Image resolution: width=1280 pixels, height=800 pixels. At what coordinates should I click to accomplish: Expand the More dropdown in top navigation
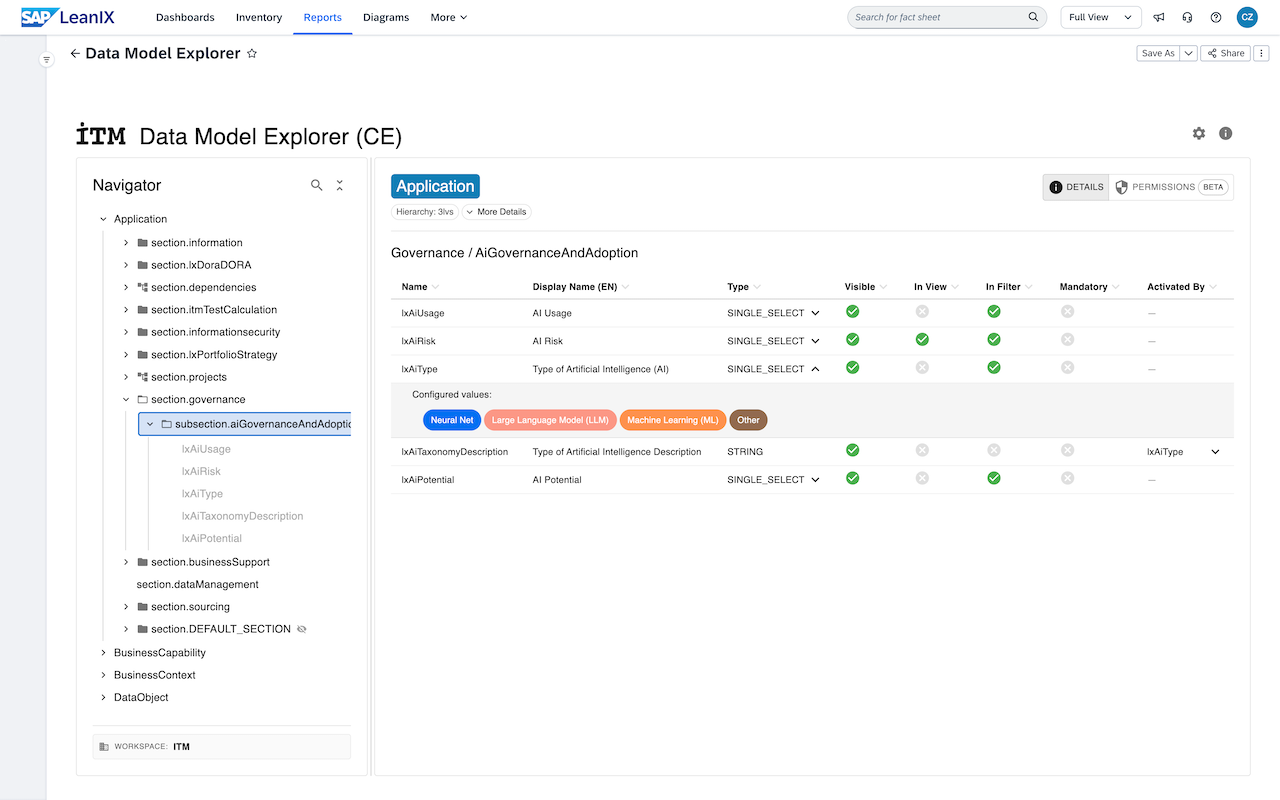tap(448, 17)
